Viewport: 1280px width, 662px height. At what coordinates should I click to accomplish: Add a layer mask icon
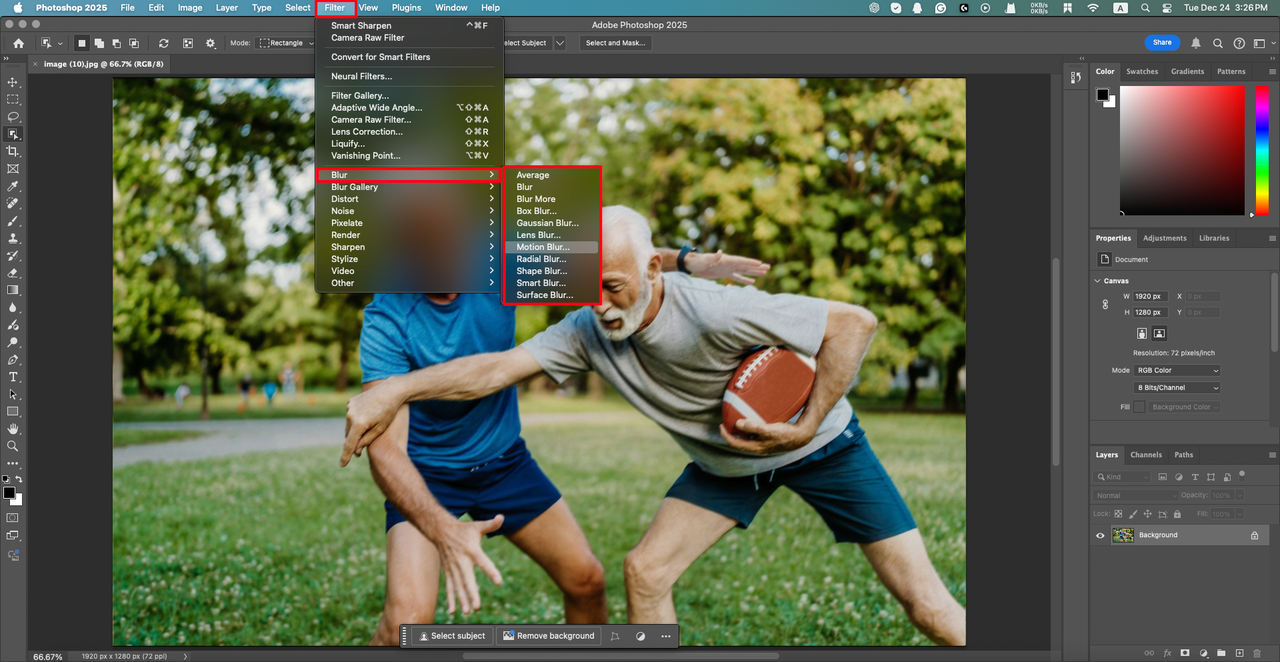point(1185,652)
